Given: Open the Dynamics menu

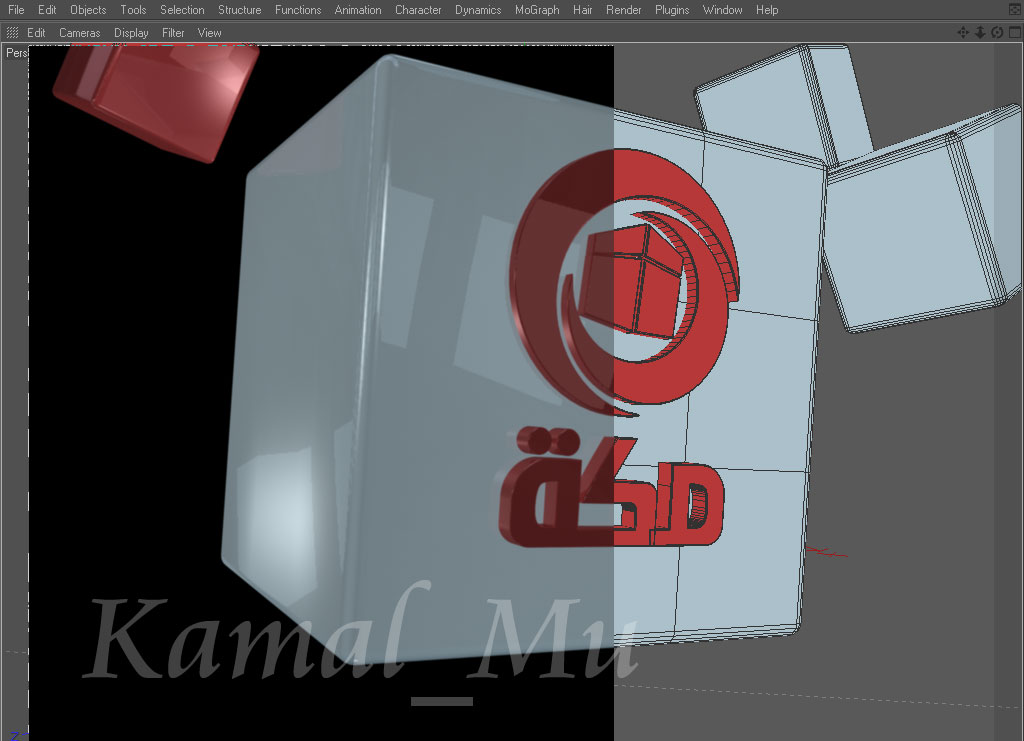Looking at the screenshot, I should [x=478, y=10].
